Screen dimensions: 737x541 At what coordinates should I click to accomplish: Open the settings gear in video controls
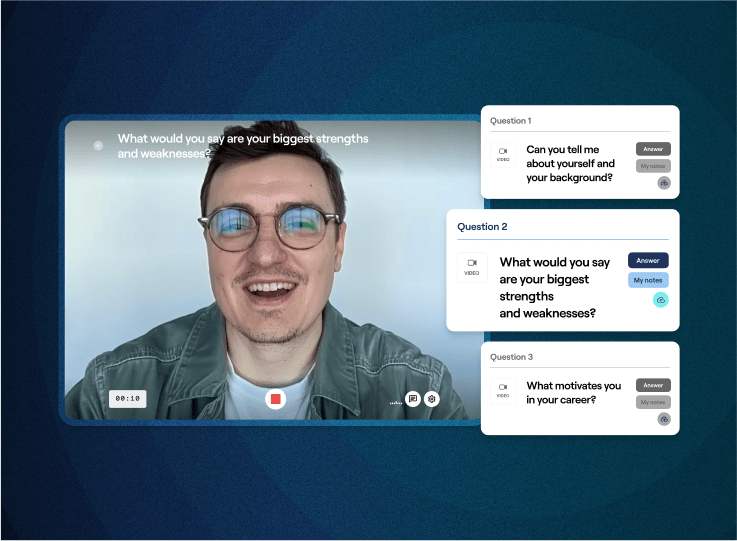(x=431, y=399)
